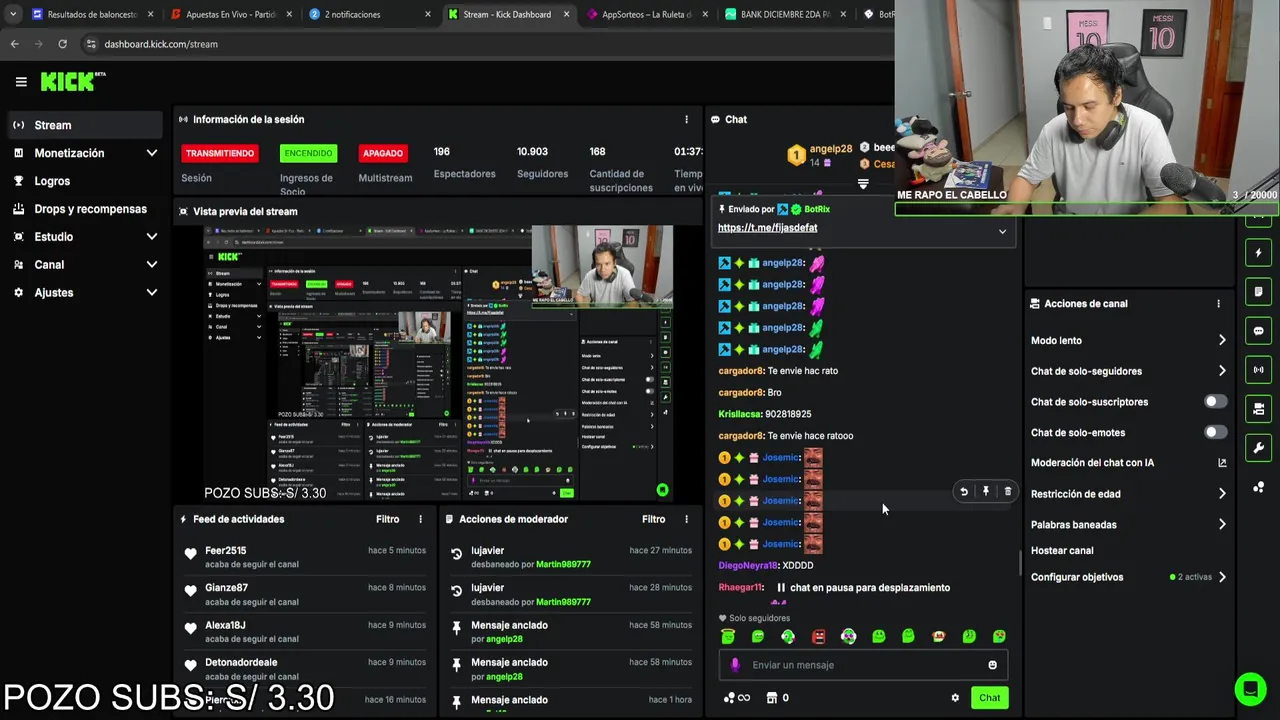Switch to the Apuestas En Vivo browser tab
Viewport: 1280px width, 720px height.
point(231,14)
